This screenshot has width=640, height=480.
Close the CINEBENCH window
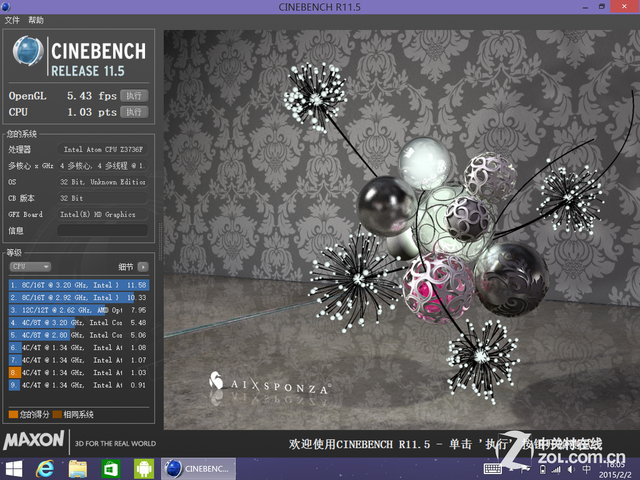coord(624,7)
